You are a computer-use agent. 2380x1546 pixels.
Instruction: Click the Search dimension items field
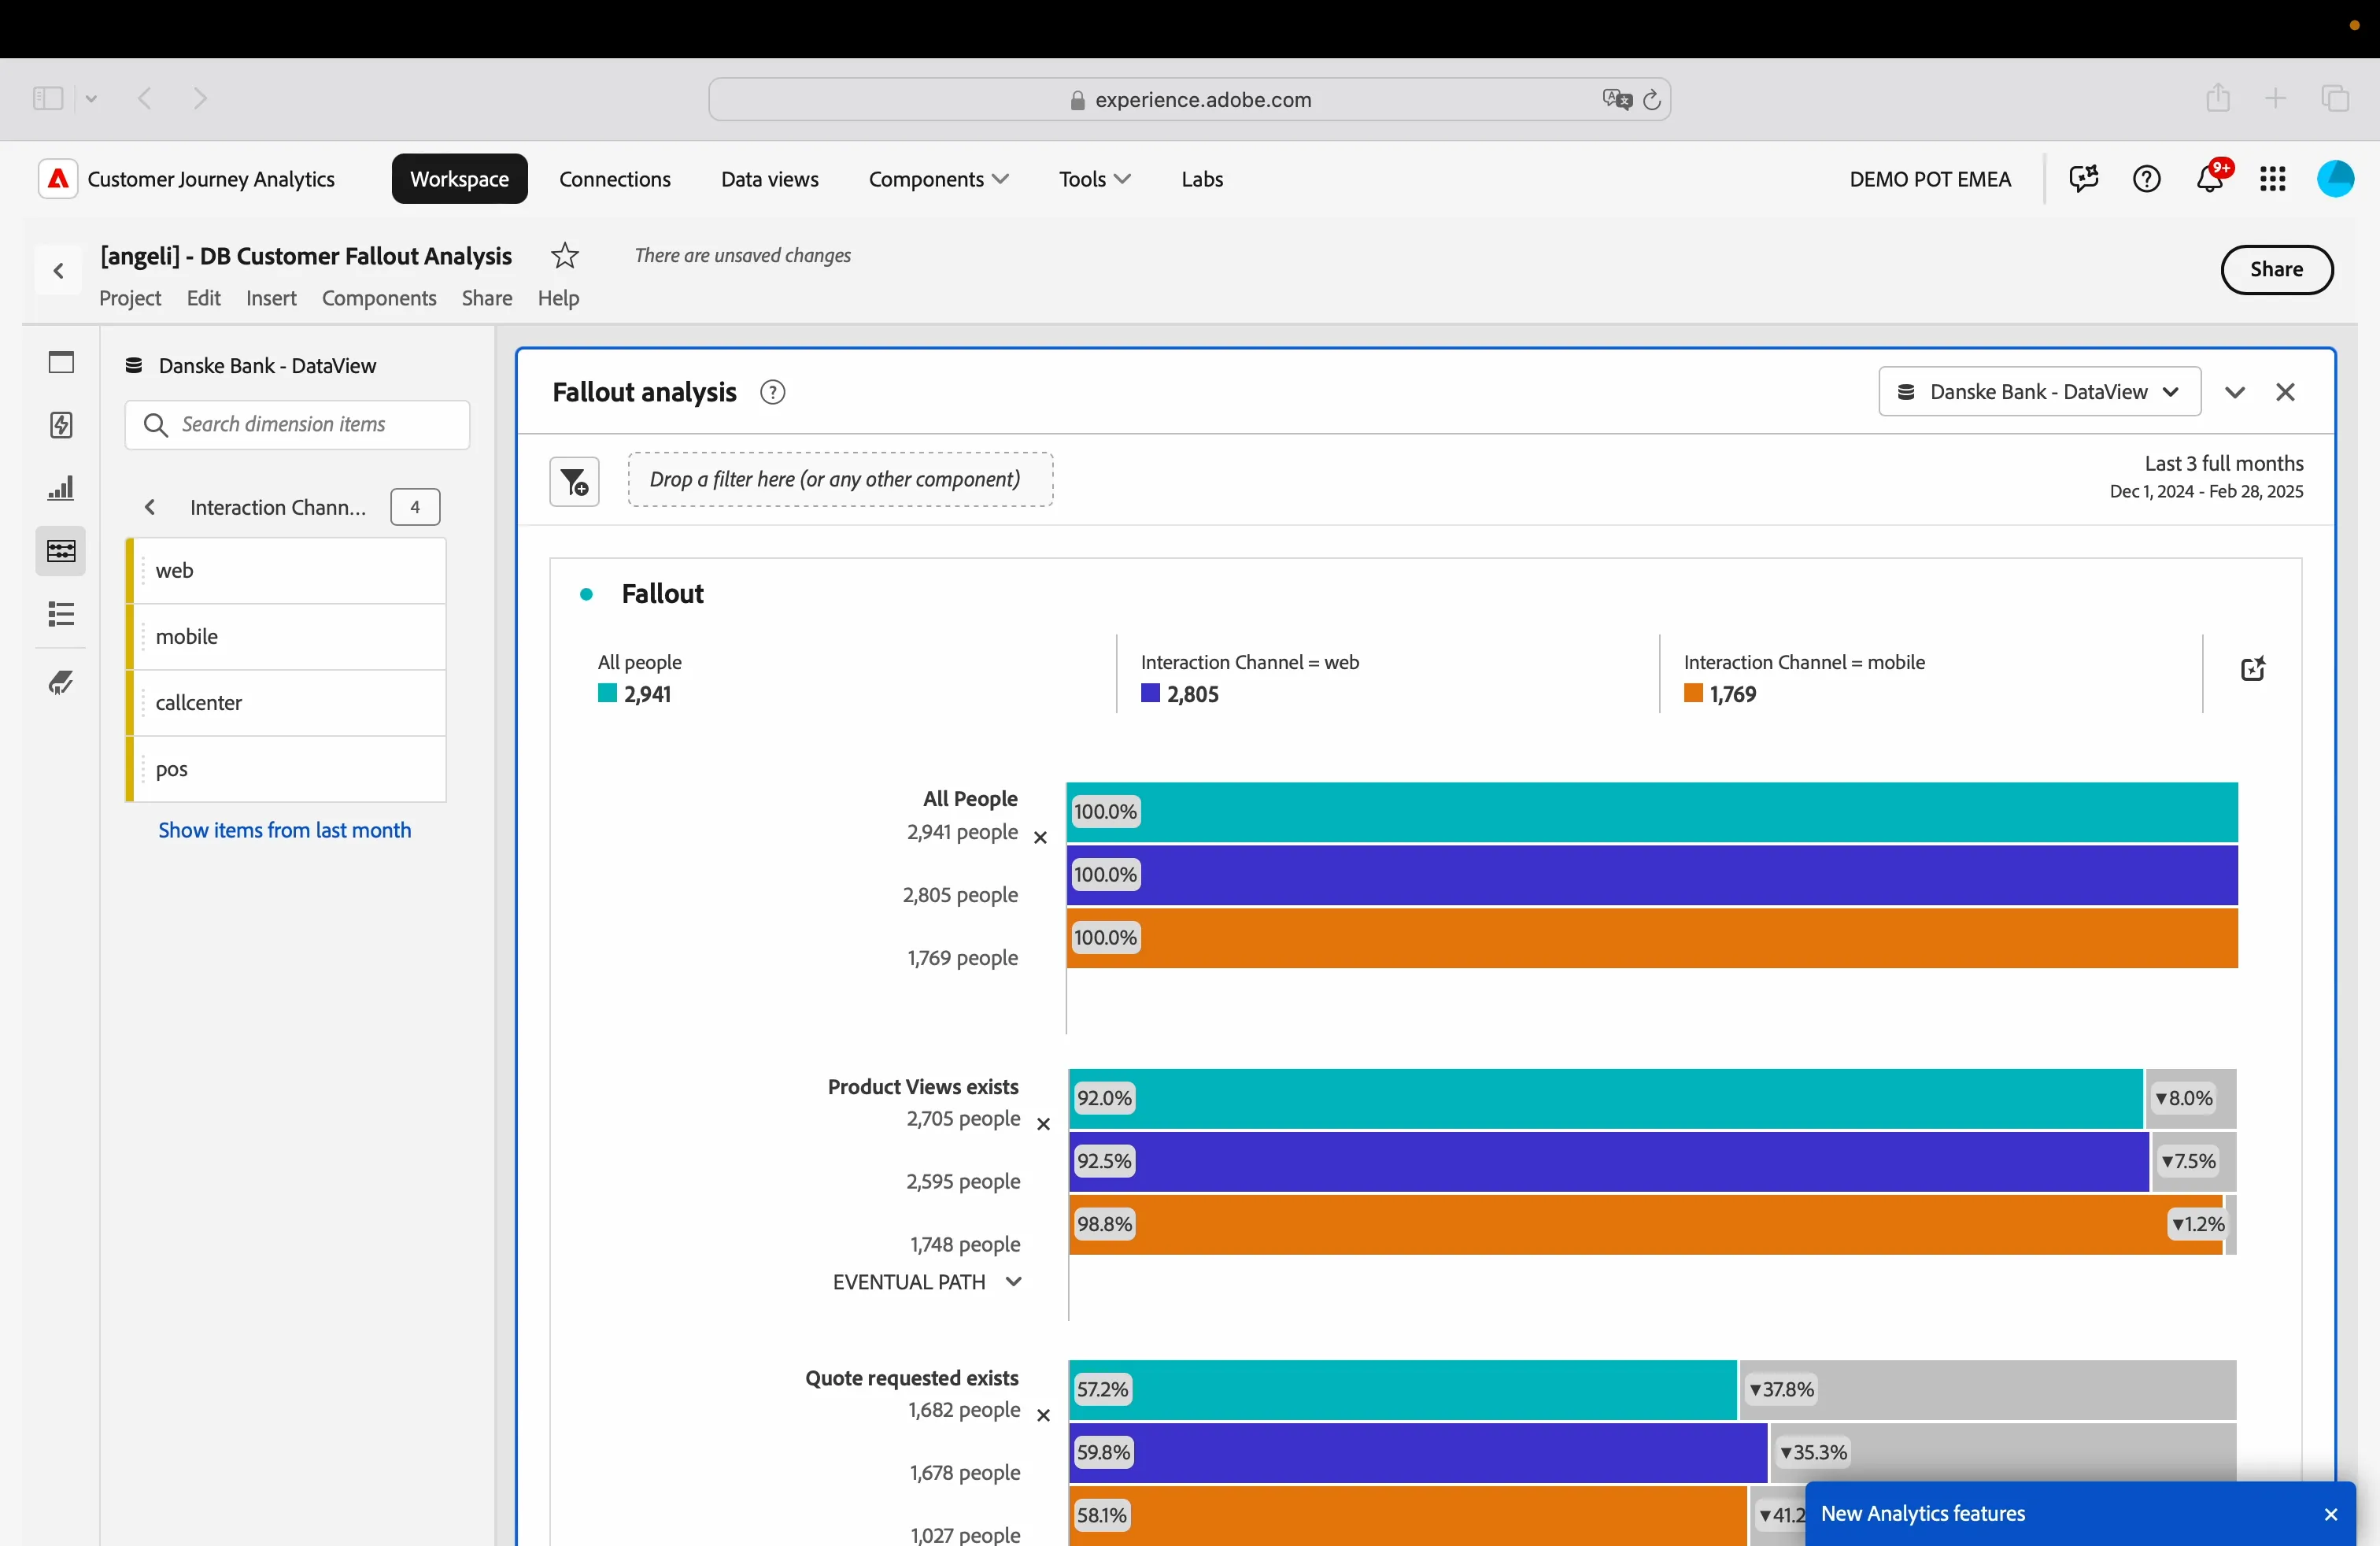(x=298, y=425)
